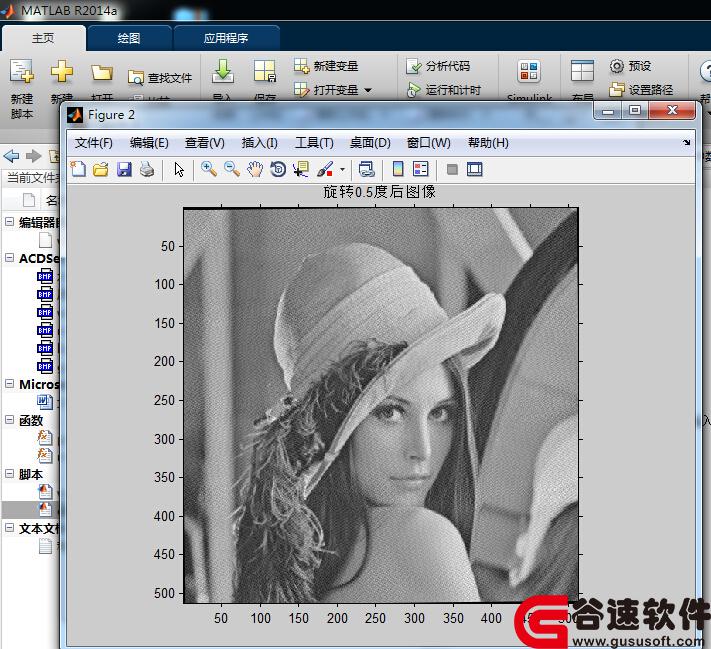Click the plot title 旋转0.5度后图像

pyautogui.click(x=379, y=192)
